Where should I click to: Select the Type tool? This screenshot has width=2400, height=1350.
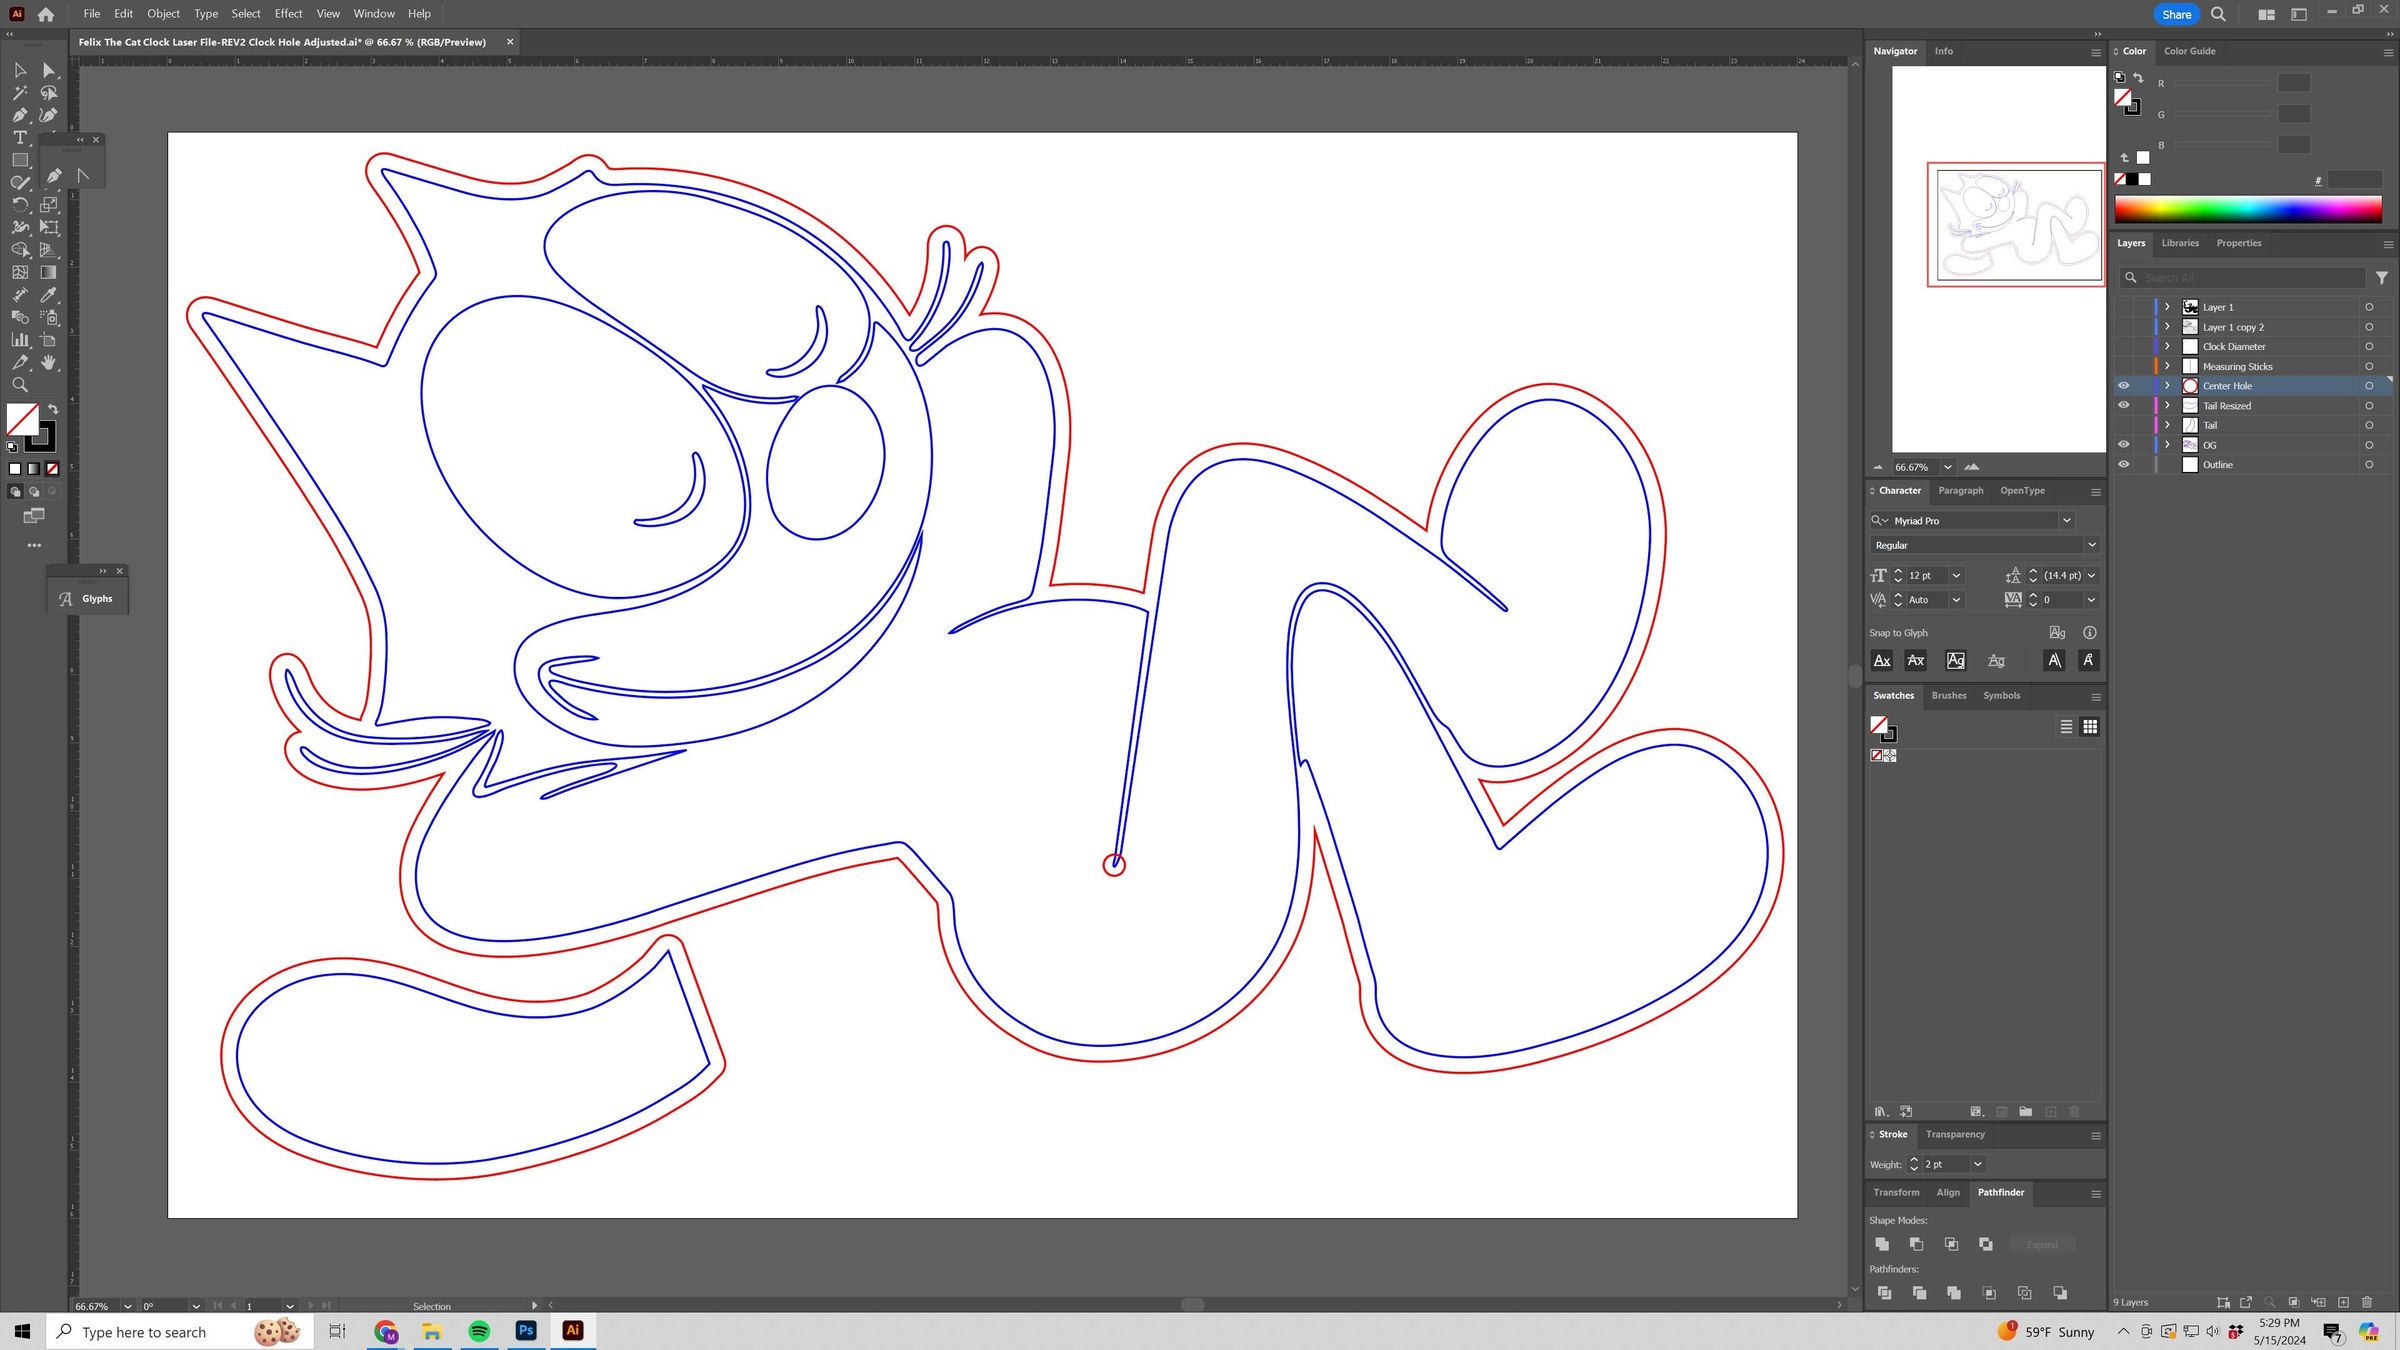click(19, 138)
